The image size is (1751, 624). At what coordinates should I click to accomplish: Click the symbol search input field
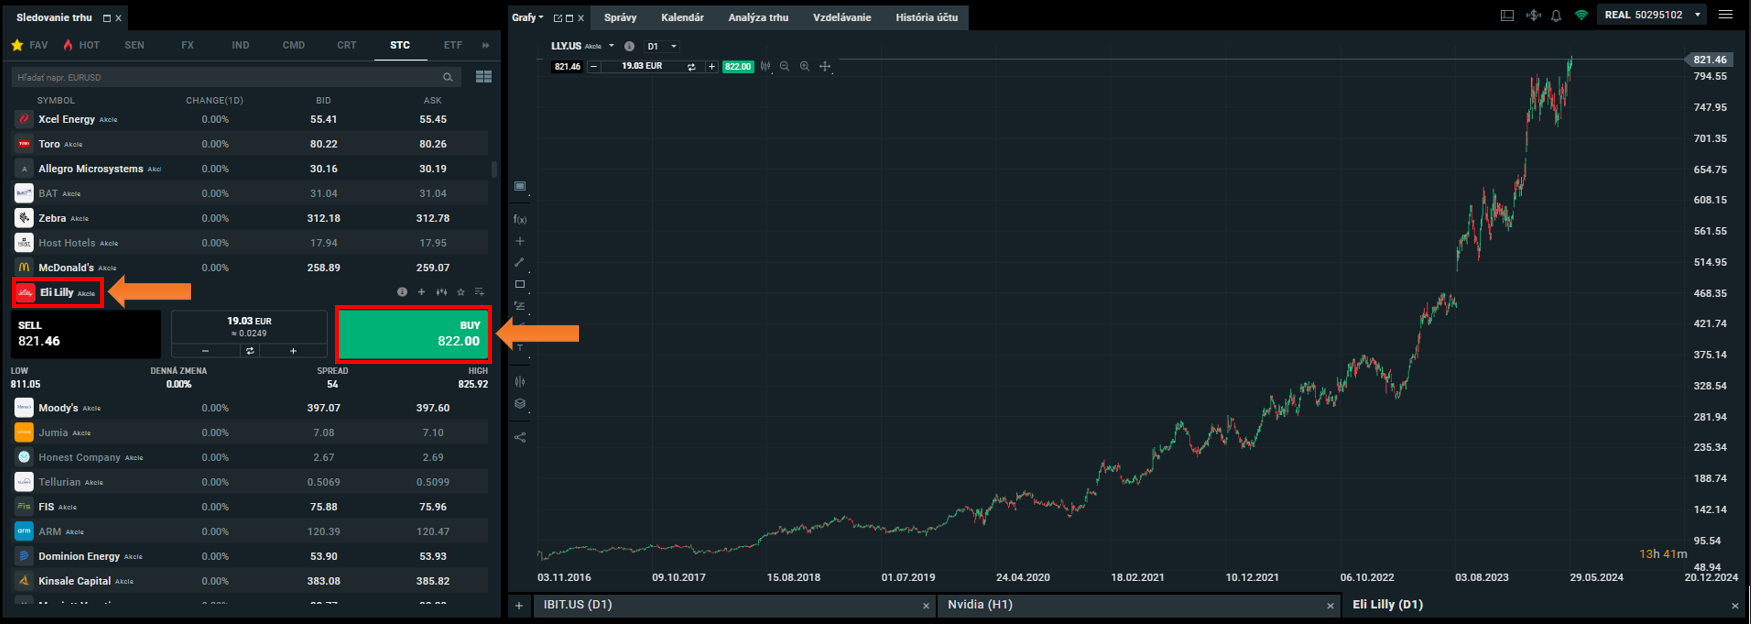(x=225, y=77)
